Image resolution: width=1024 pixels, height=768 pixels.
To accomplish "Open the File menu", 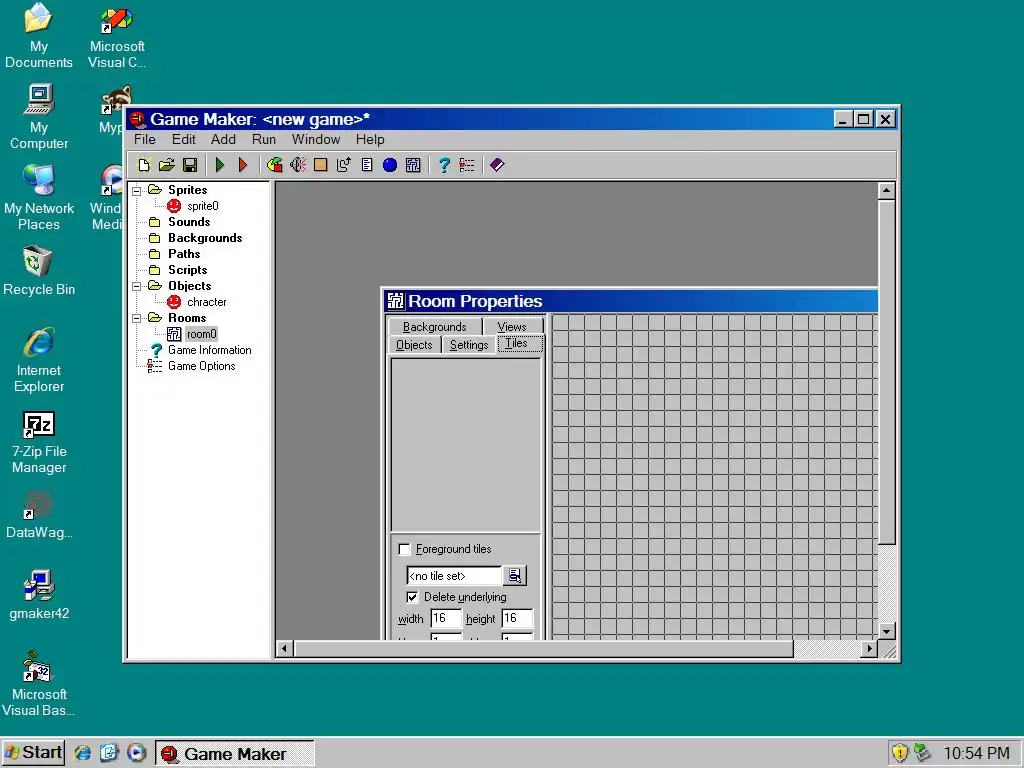I will point(144,139).
